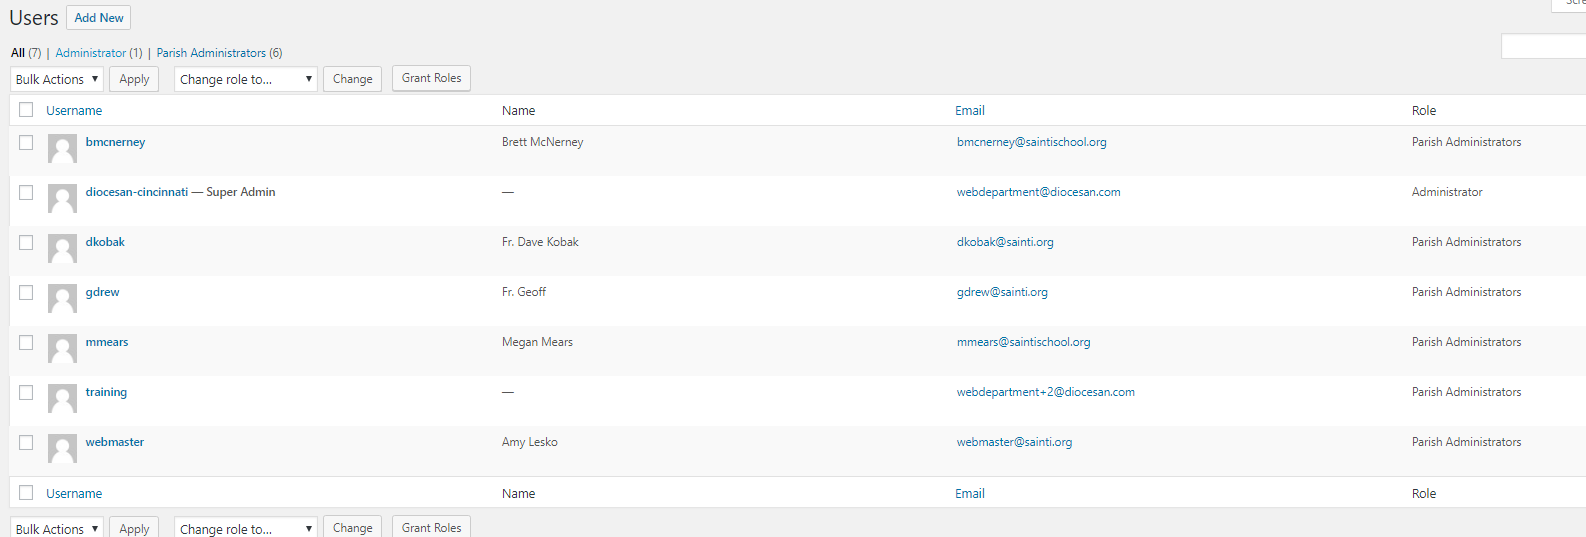The width and height of the screenshot is (1586, 537).
Task: Click the avatar next to training
Action: (62, 399)
